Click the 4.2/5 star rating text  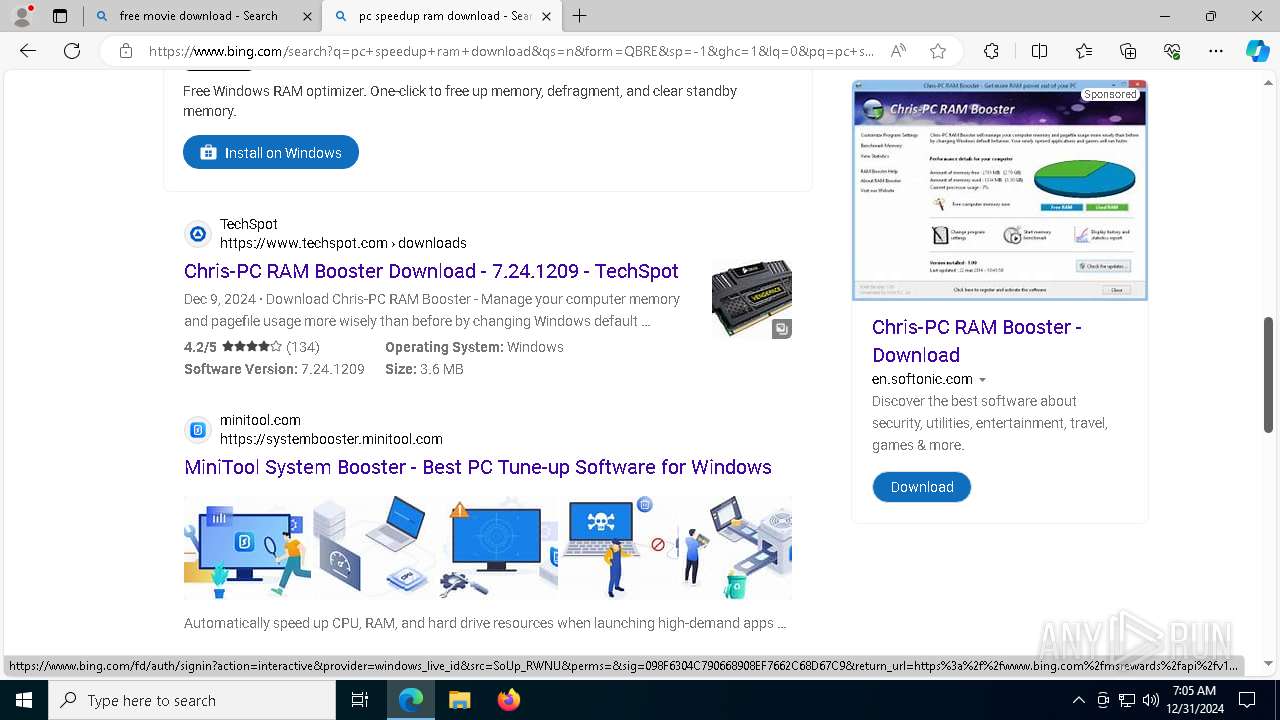pos(252,347)
